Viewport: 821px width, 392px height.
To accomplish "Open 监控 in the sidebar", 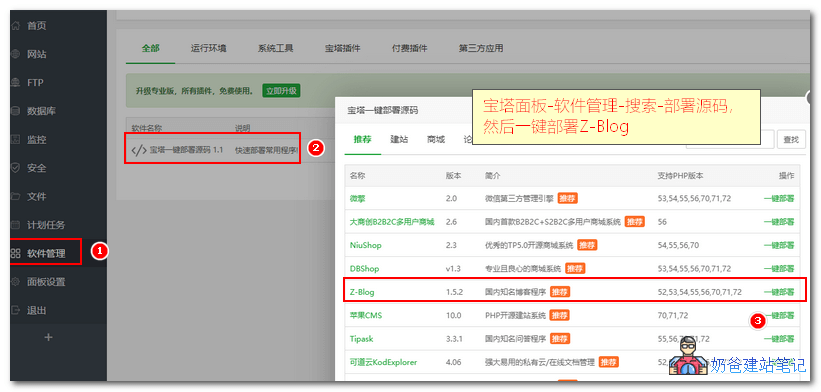I will tap(36, 140).
